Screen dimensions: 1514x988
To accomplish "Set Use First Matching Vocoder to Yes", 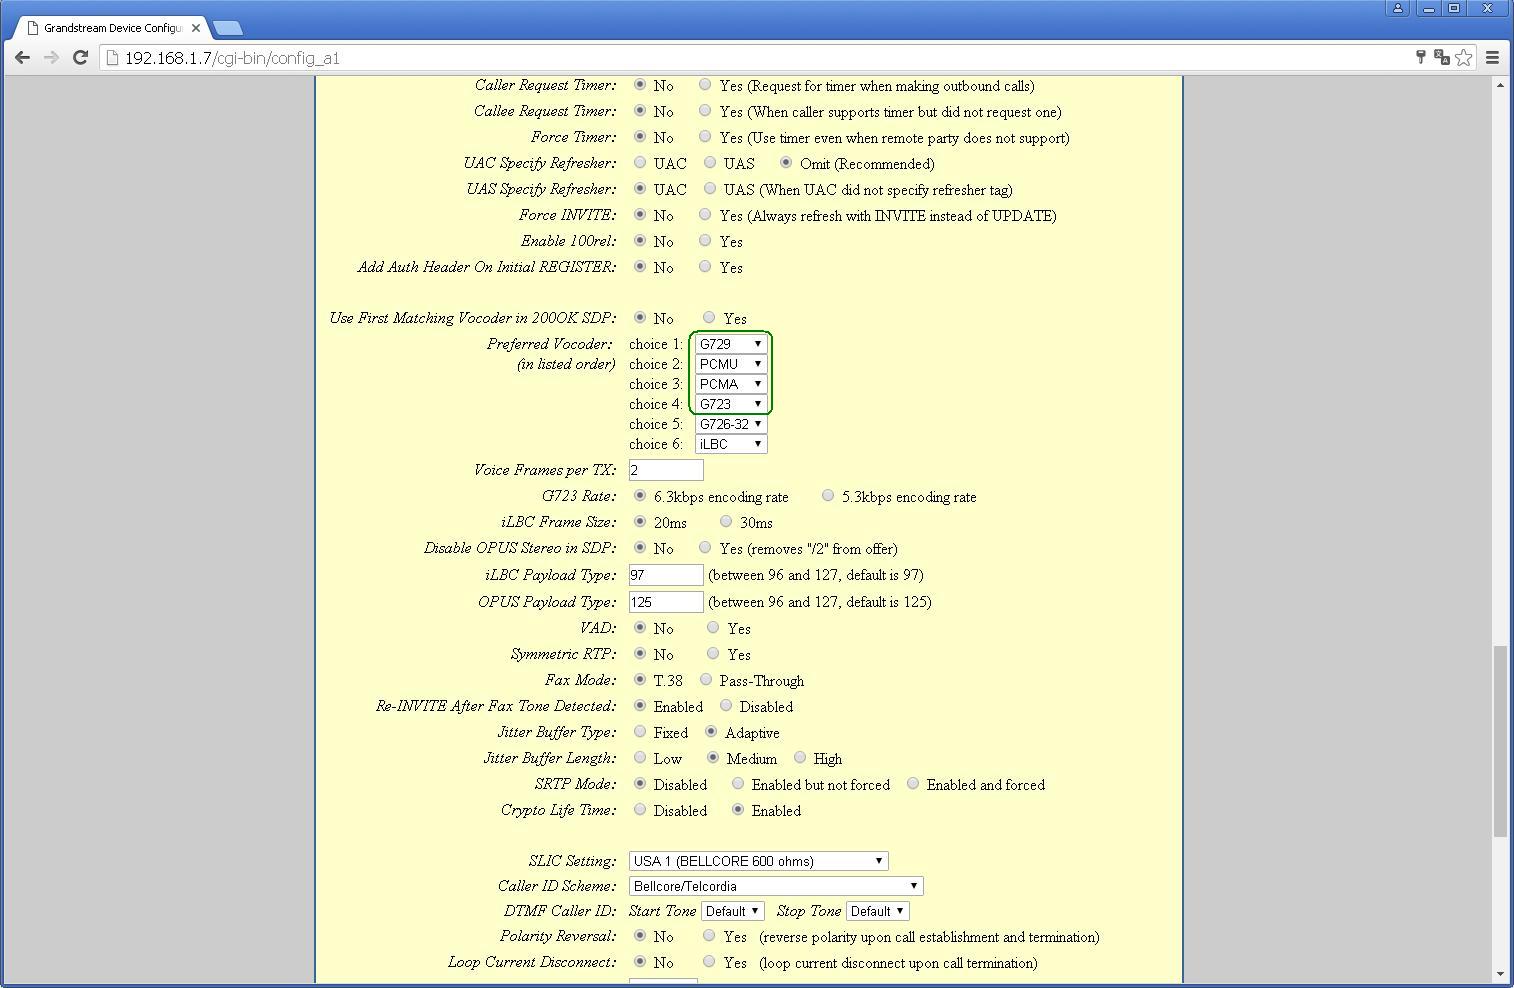I will point(709,318).
